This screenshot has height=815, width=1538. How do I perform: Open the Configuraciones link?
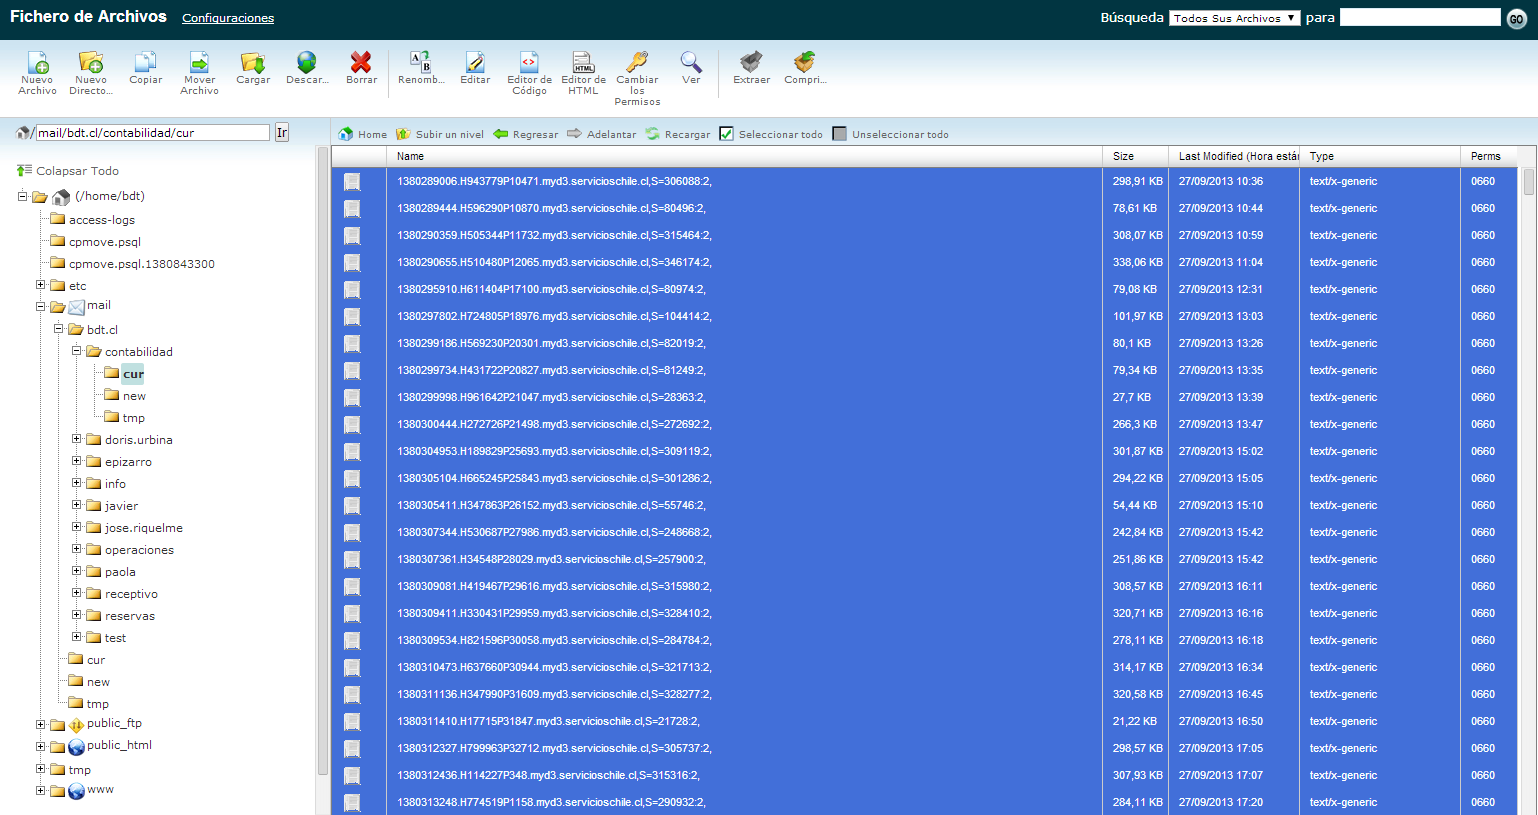tap(228, 18)
